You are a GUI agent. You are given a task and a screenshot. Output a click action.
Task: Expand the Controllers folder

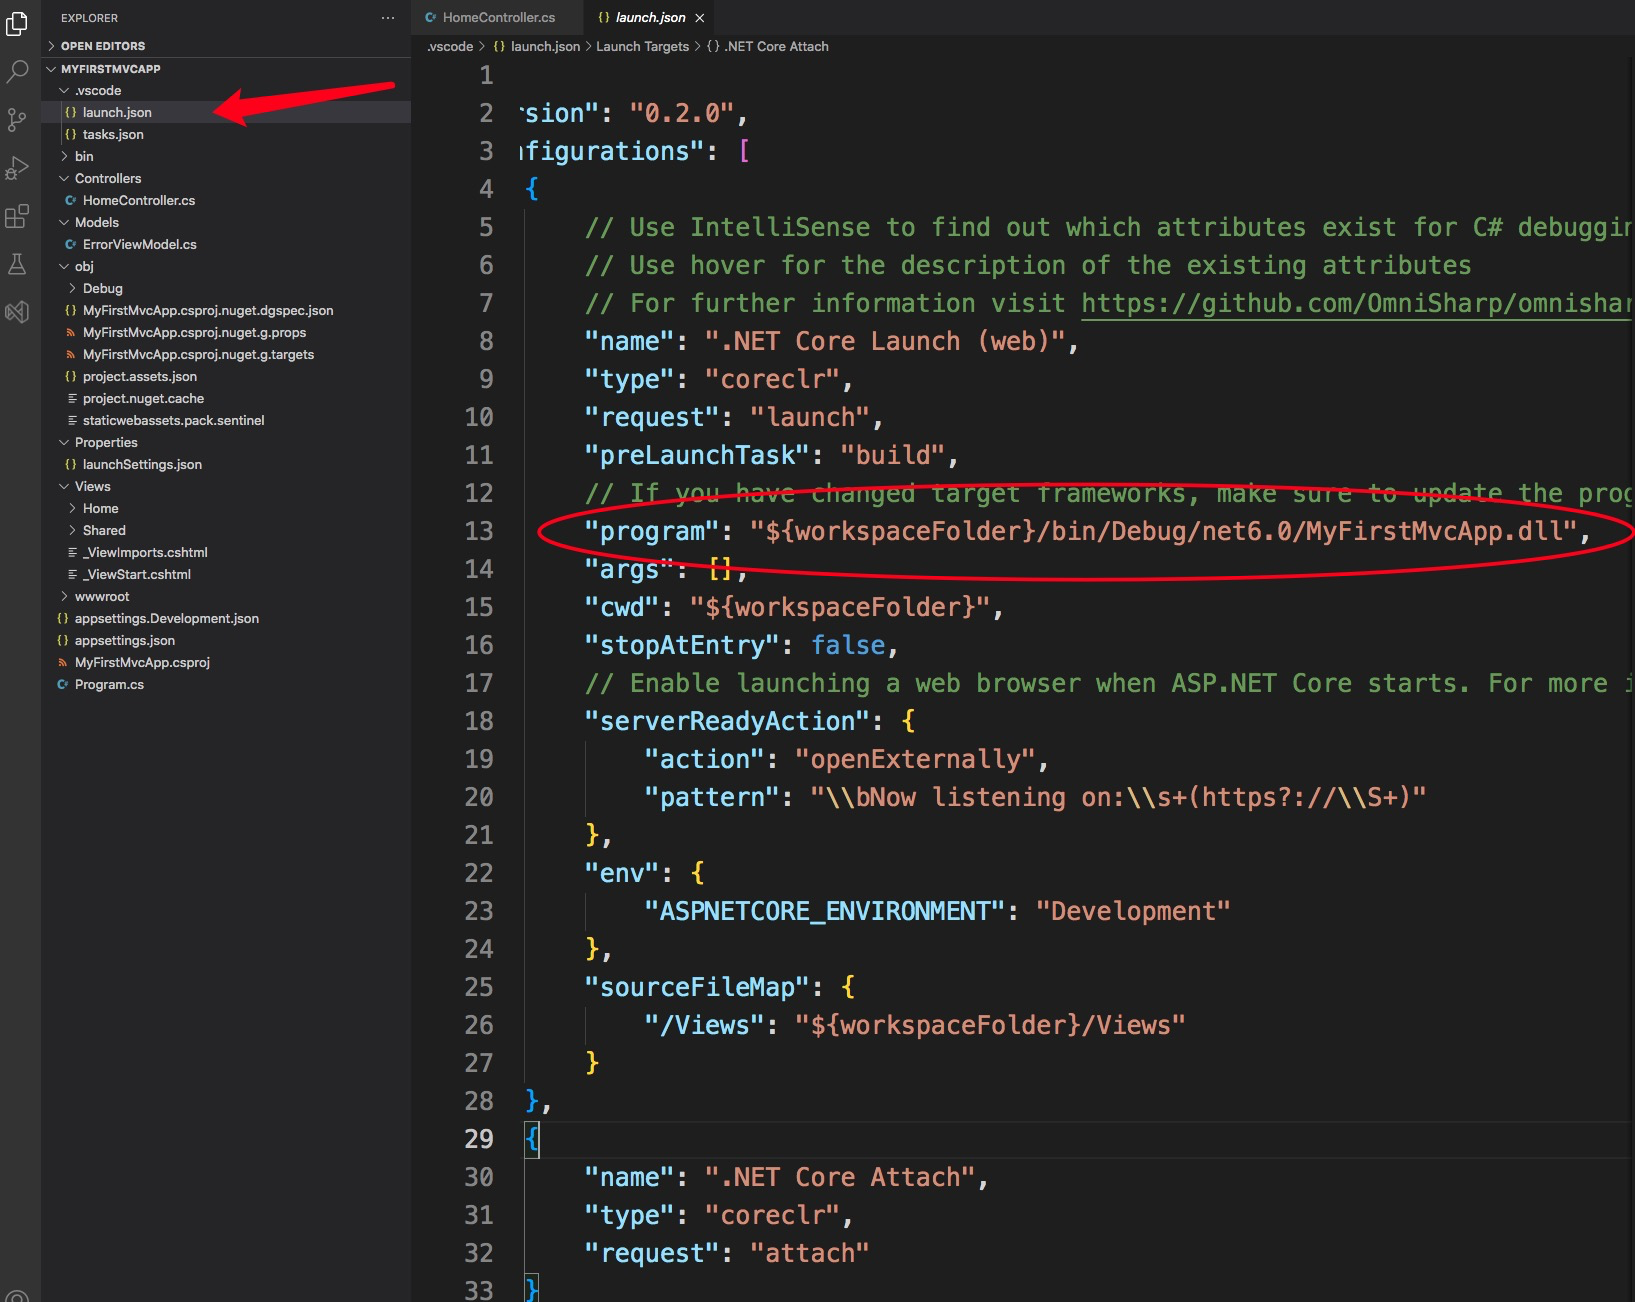pos(63,178)
